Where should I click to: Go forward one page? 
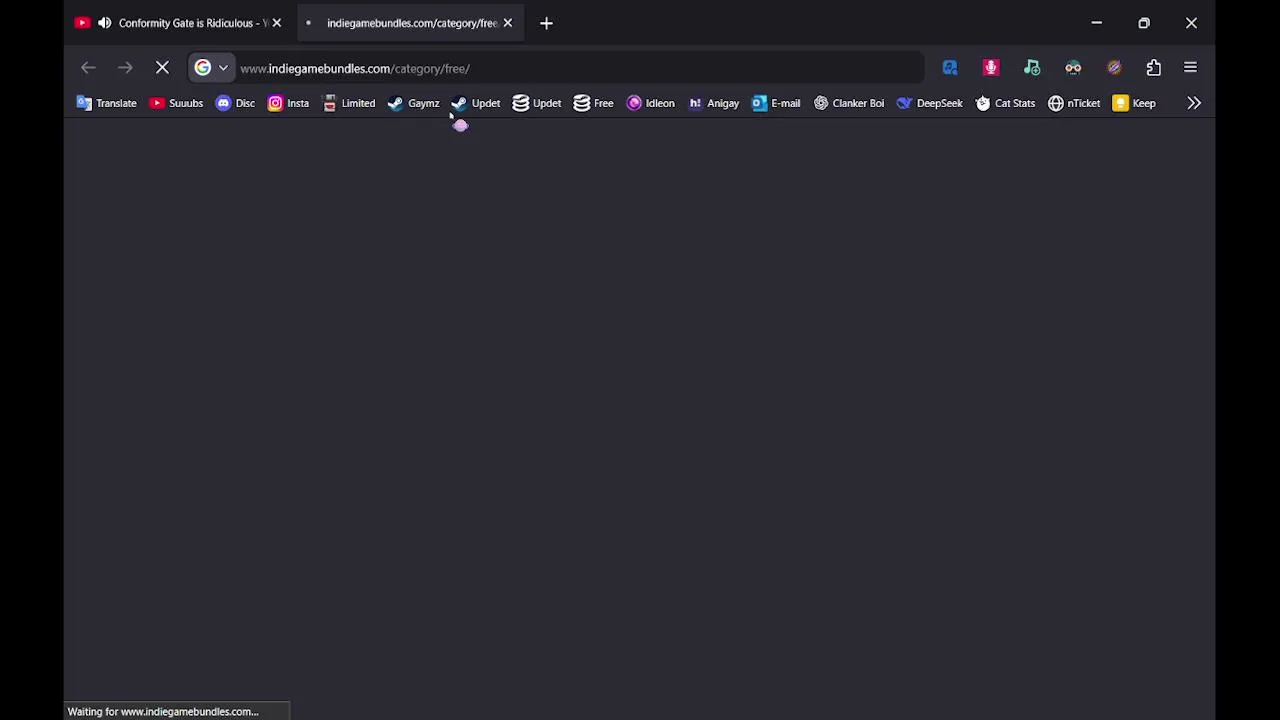click(x=125, y=68)
